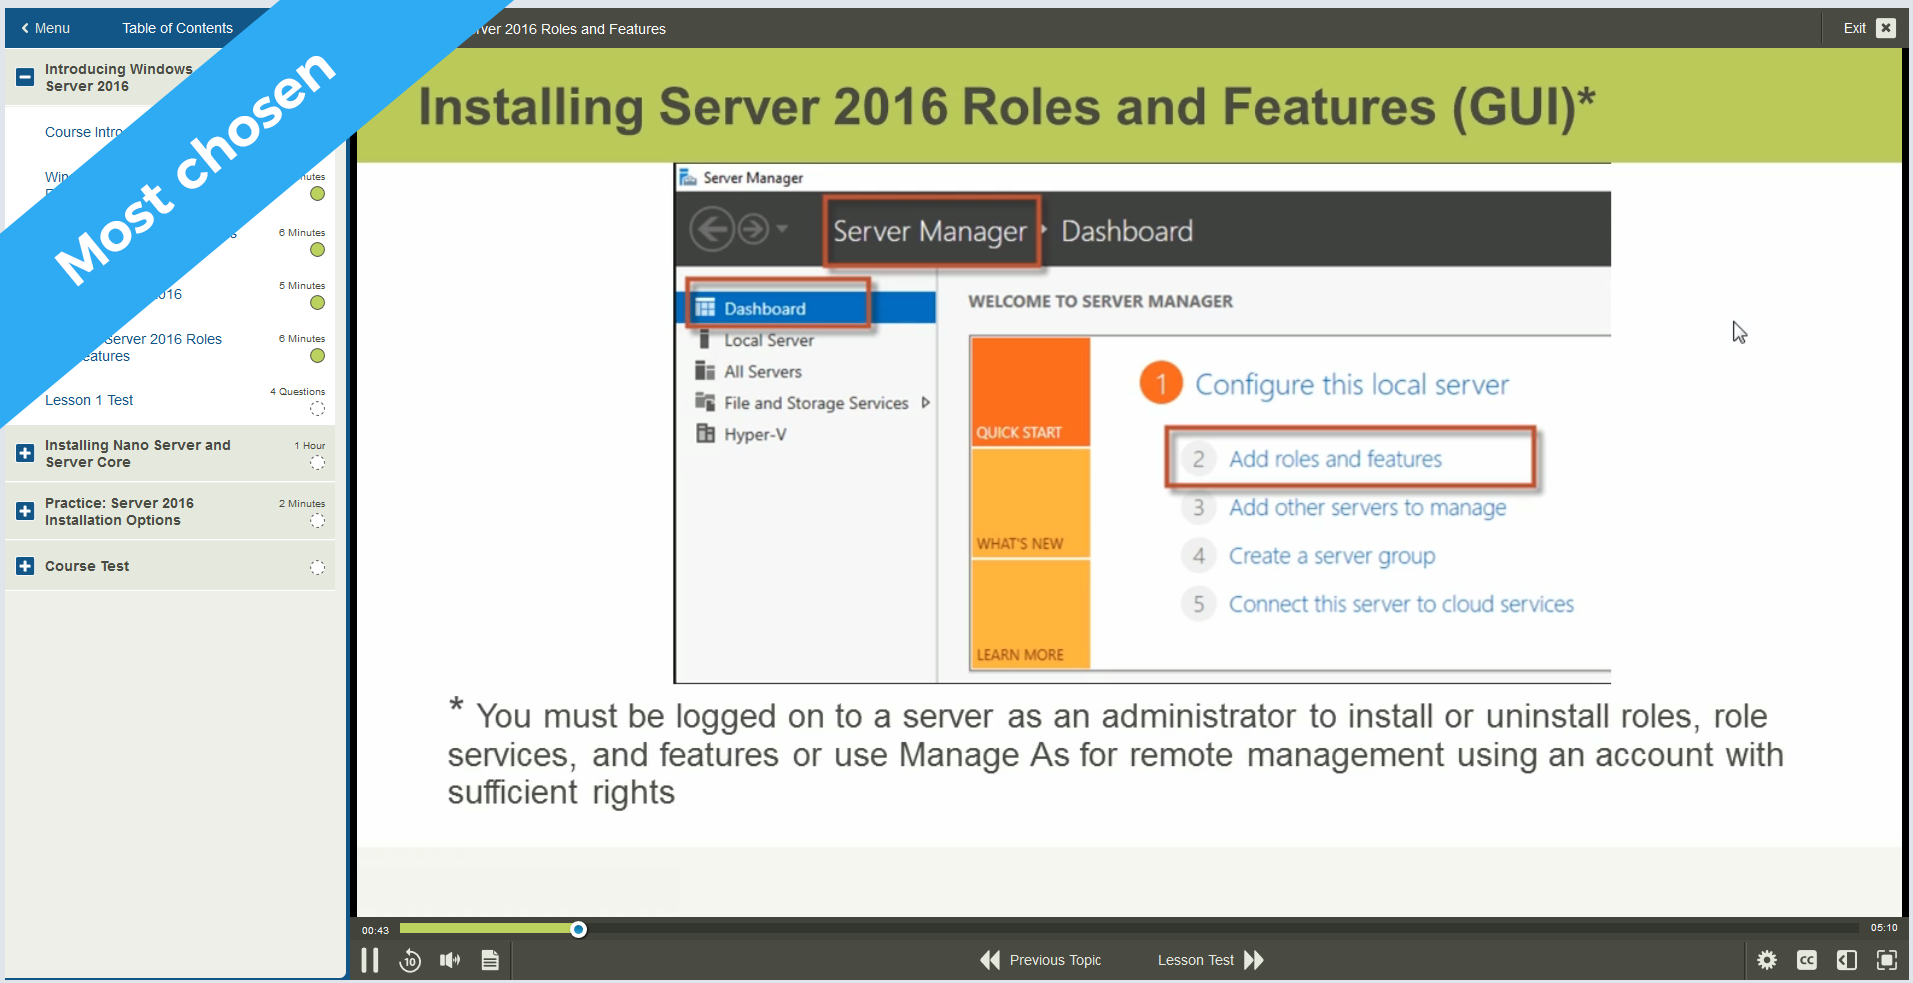Viewport: 1913px width, 983px height.
Task: Click the progress bar playhead handle
Action: (x=578, y=929)
